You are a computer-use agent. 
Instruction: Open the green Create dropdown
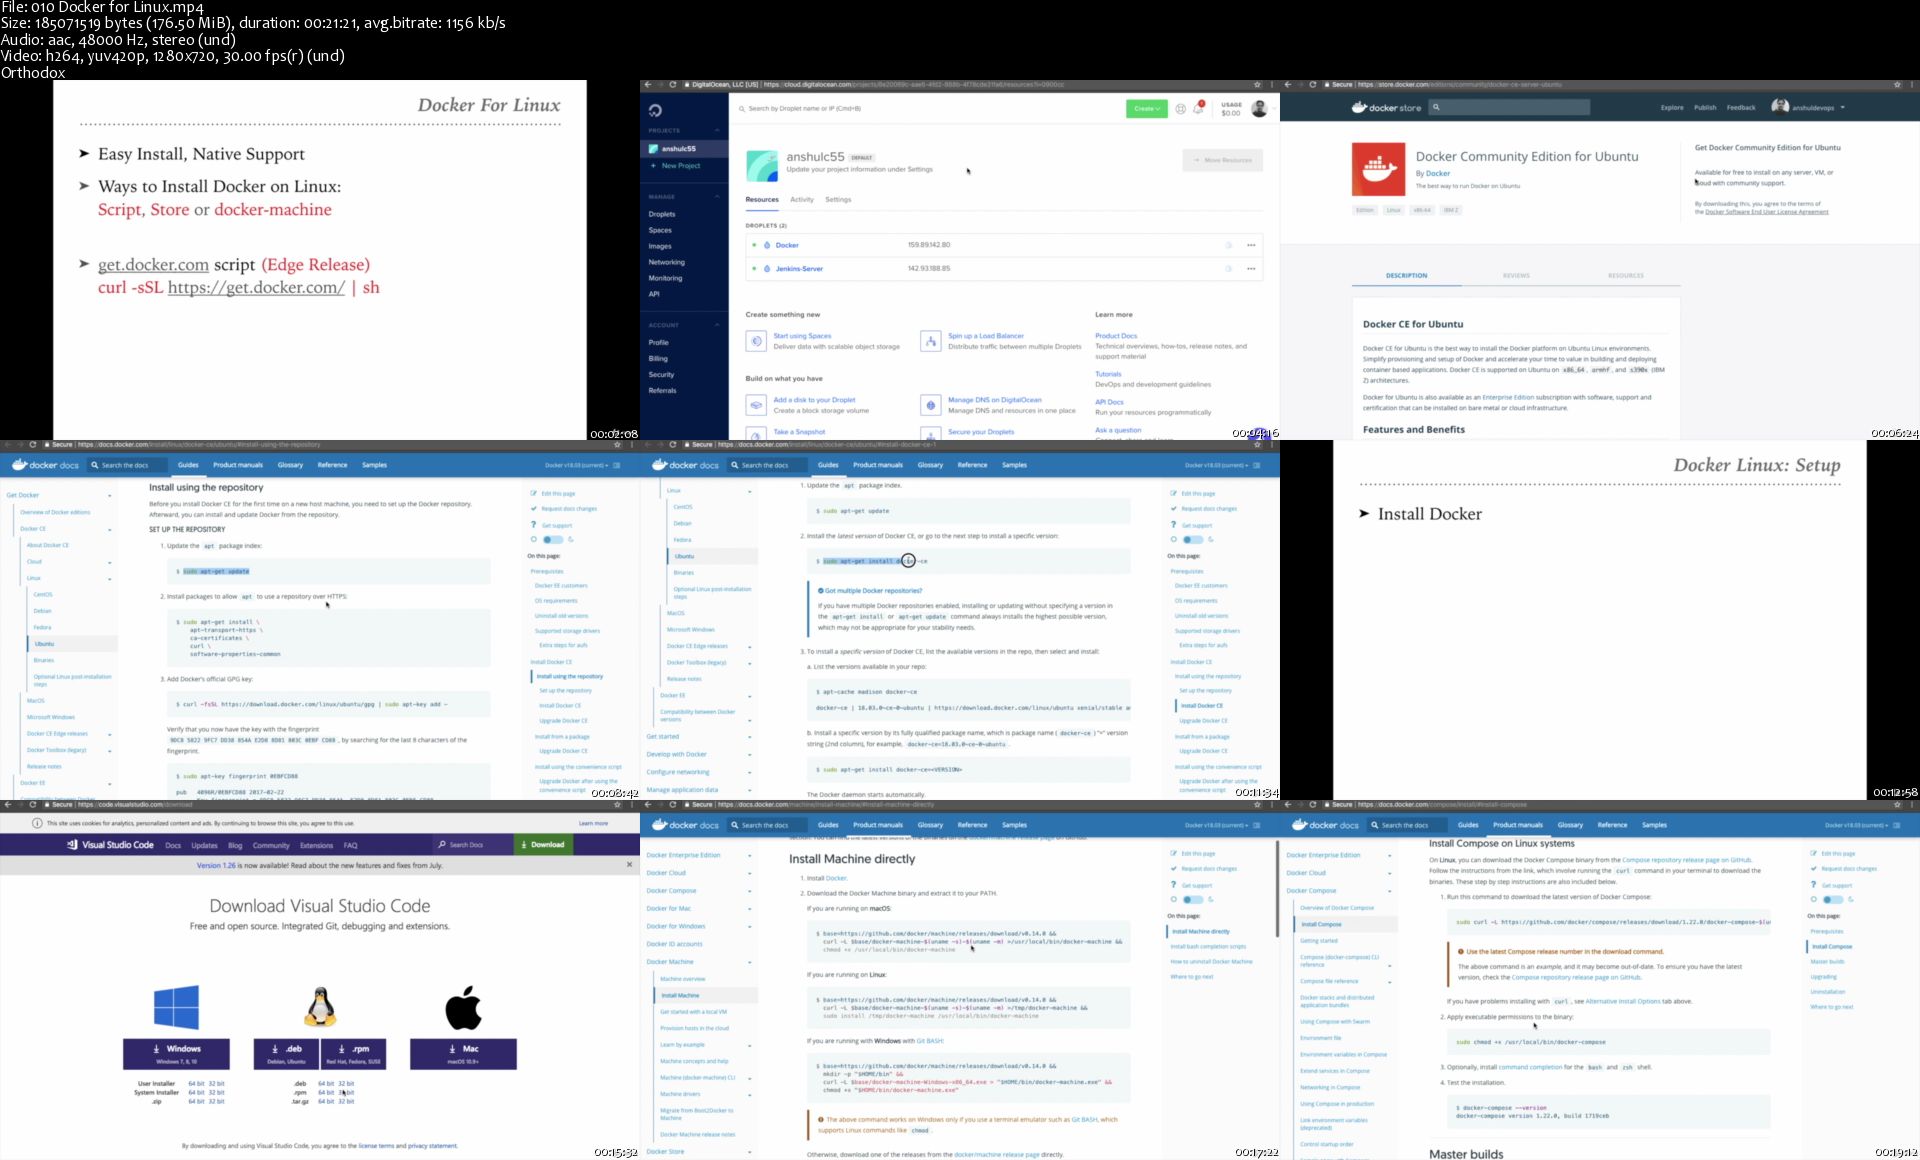coord(1146,108)
